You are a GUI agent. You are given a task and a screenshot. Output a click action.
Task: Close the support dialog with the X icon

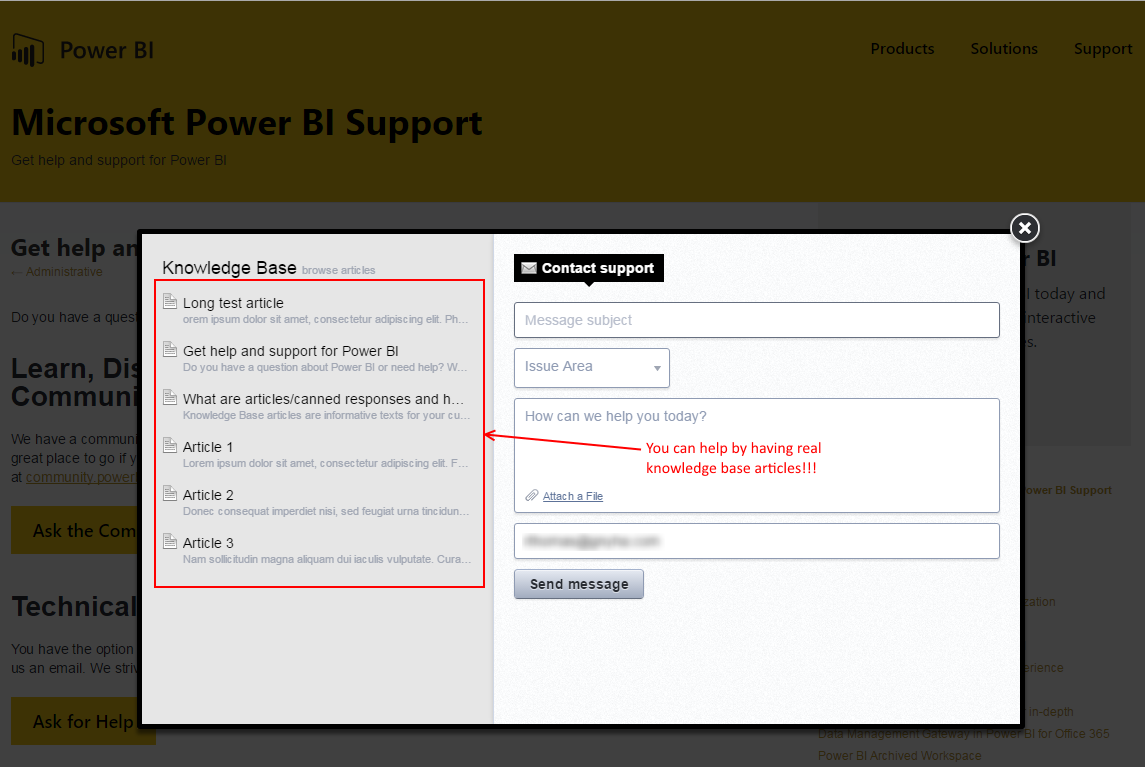pos(1025,228)
